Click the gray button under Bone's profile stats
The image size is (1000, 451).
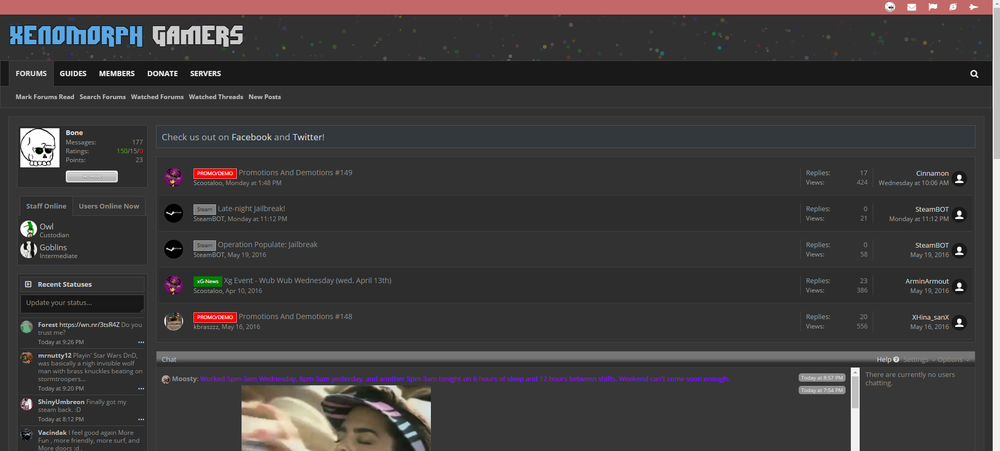92,177
